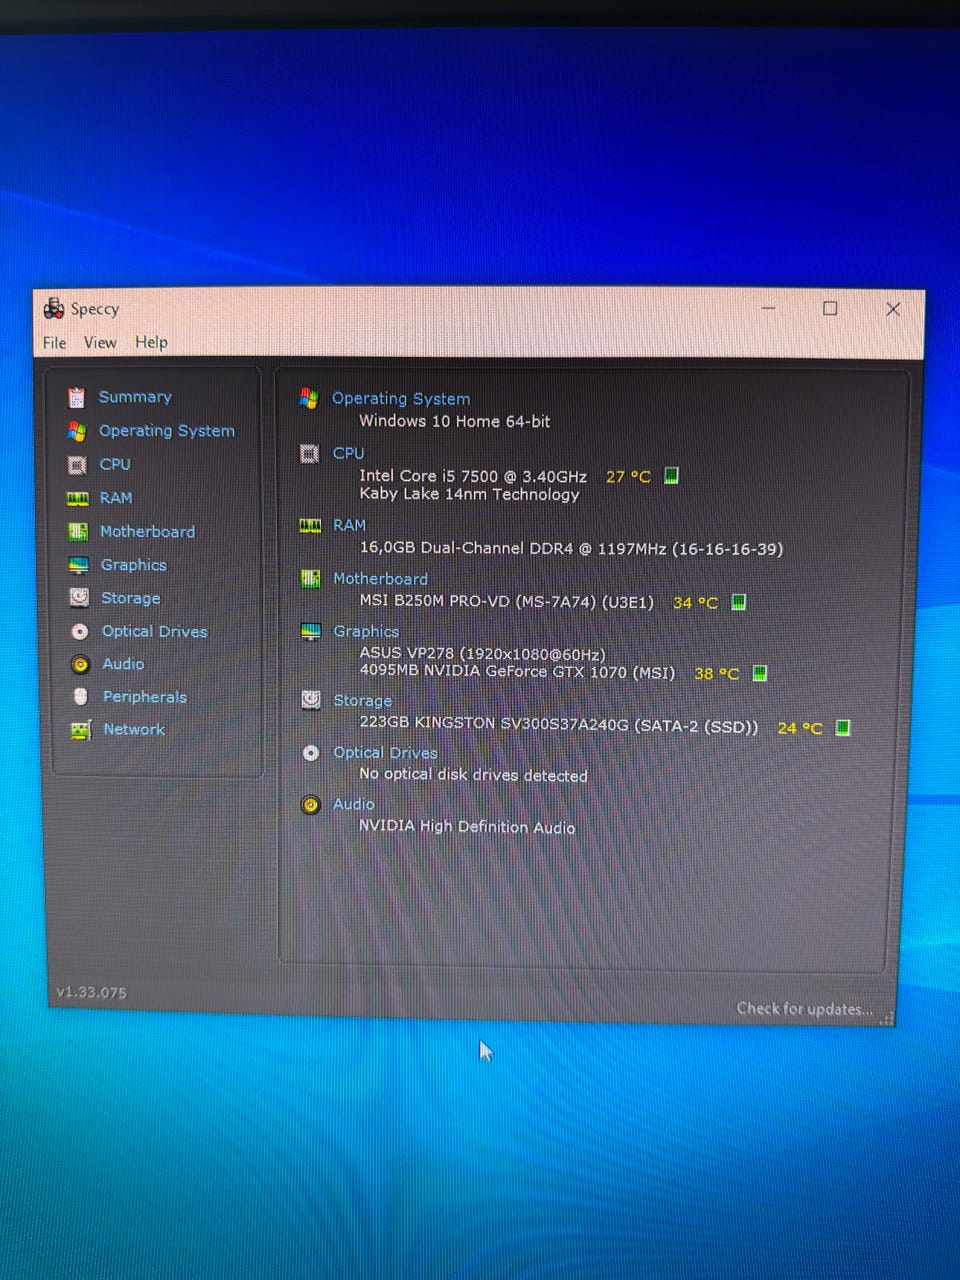Viewport: 960px width, 1280px height.
Task: Select Network in the sidebar
Action: [134, 730]
